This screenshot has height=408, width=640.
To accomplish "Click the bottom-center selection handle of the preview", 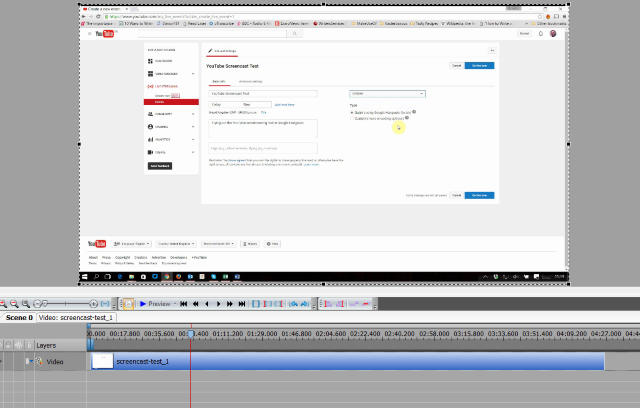I will [x=324, y=284].
